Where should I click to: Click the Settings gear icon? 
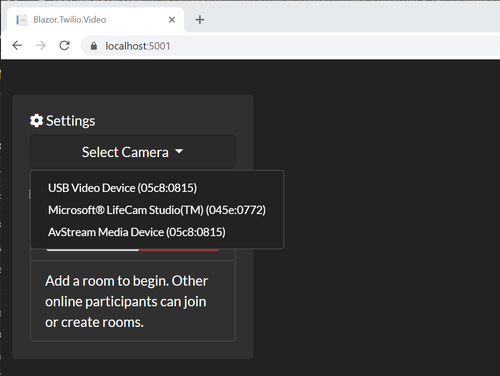point(36,121)
